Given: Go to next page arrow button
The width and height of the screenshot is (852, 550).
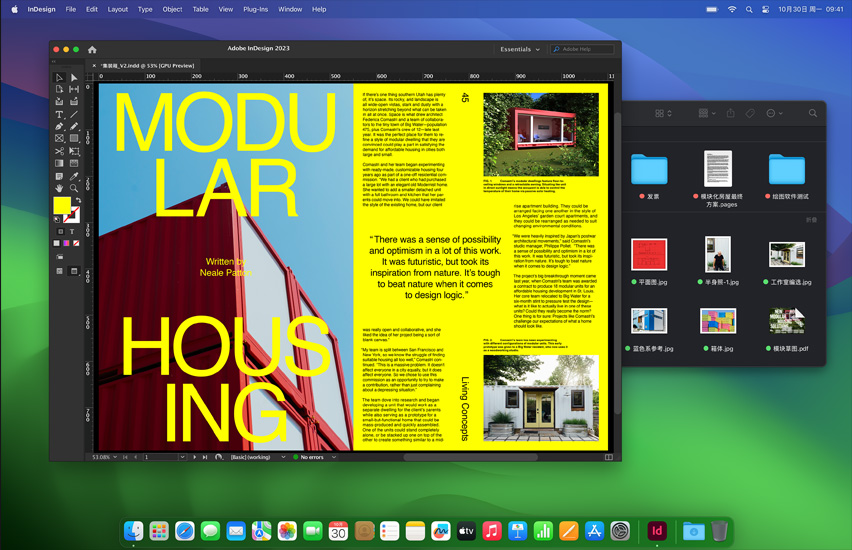Looking at the screenshot, I should pos(193,457).
